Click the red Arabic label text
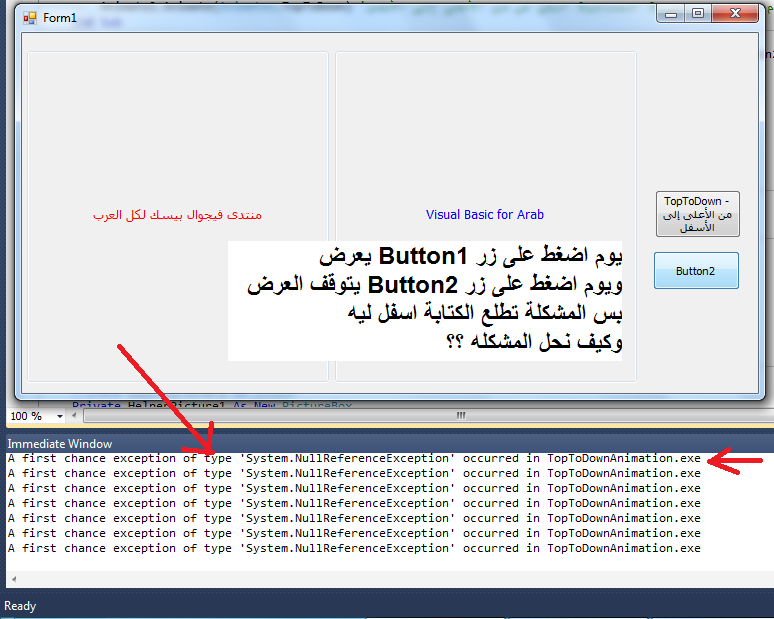The image size is (774, 619). (x=177, y=215)
